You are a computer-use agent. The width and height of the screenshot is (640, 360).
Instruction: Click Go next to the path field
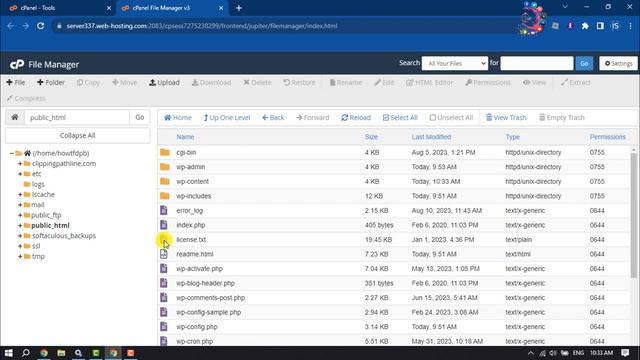[x=140, y=118]
